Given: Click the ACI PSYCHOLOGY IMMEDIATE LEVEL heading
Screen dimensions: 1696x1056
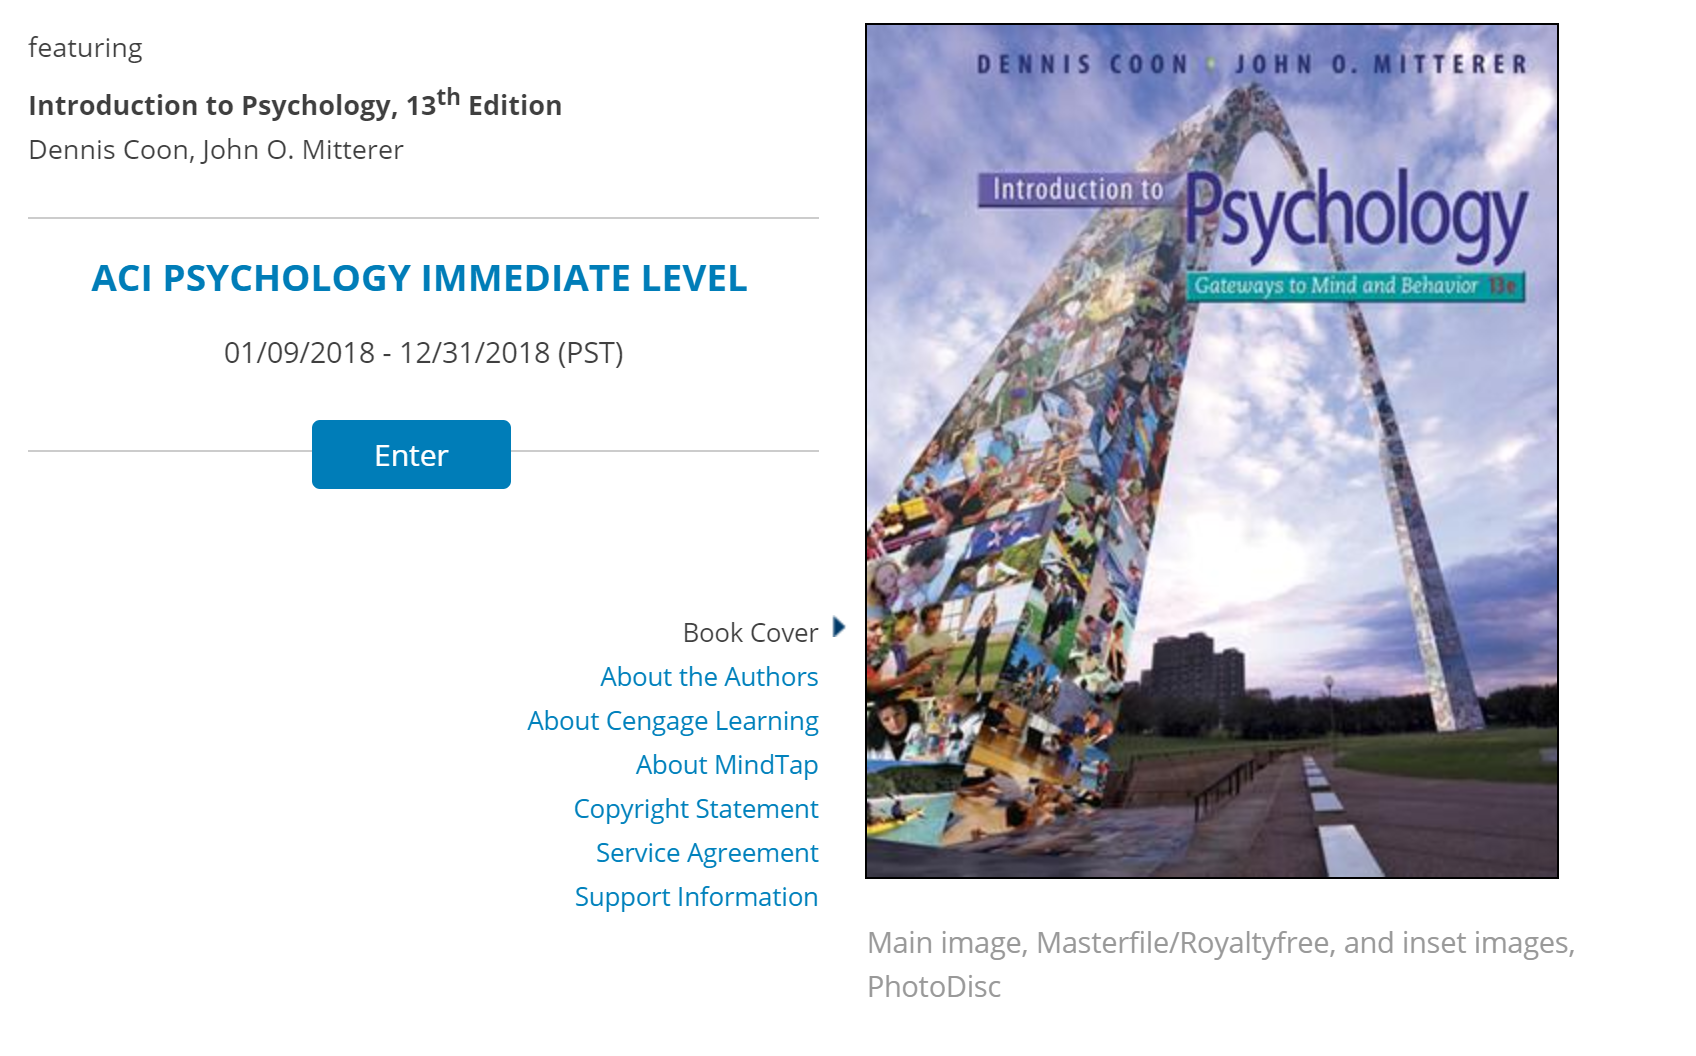Looking at the screenshot, I should (420, 278).
